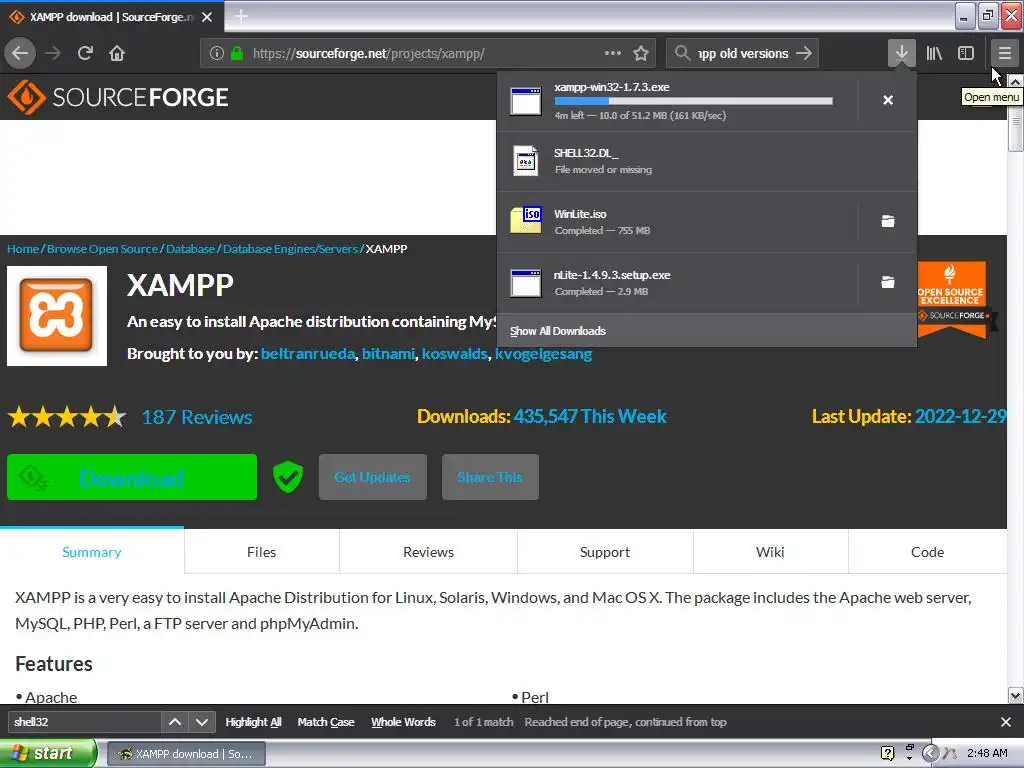
Task: Click the nLite setup exe file icon
Action: click(x=526, y=283)
